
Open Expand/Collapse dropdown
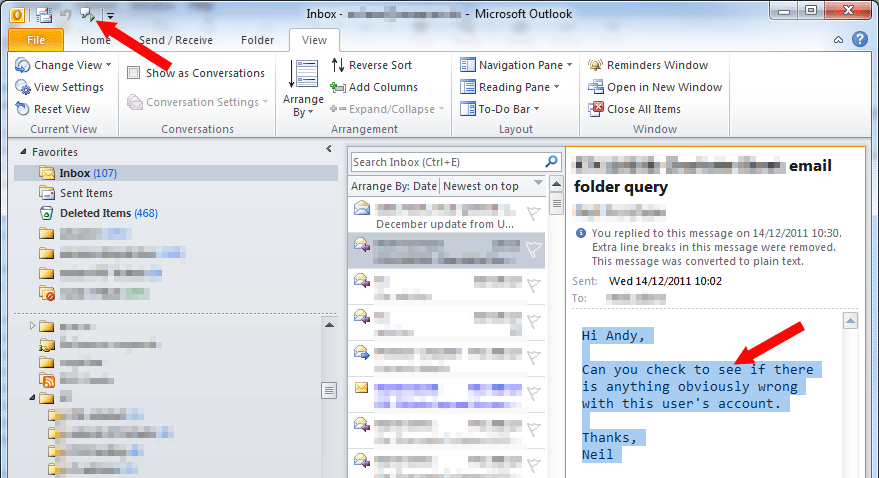(387, 109)
